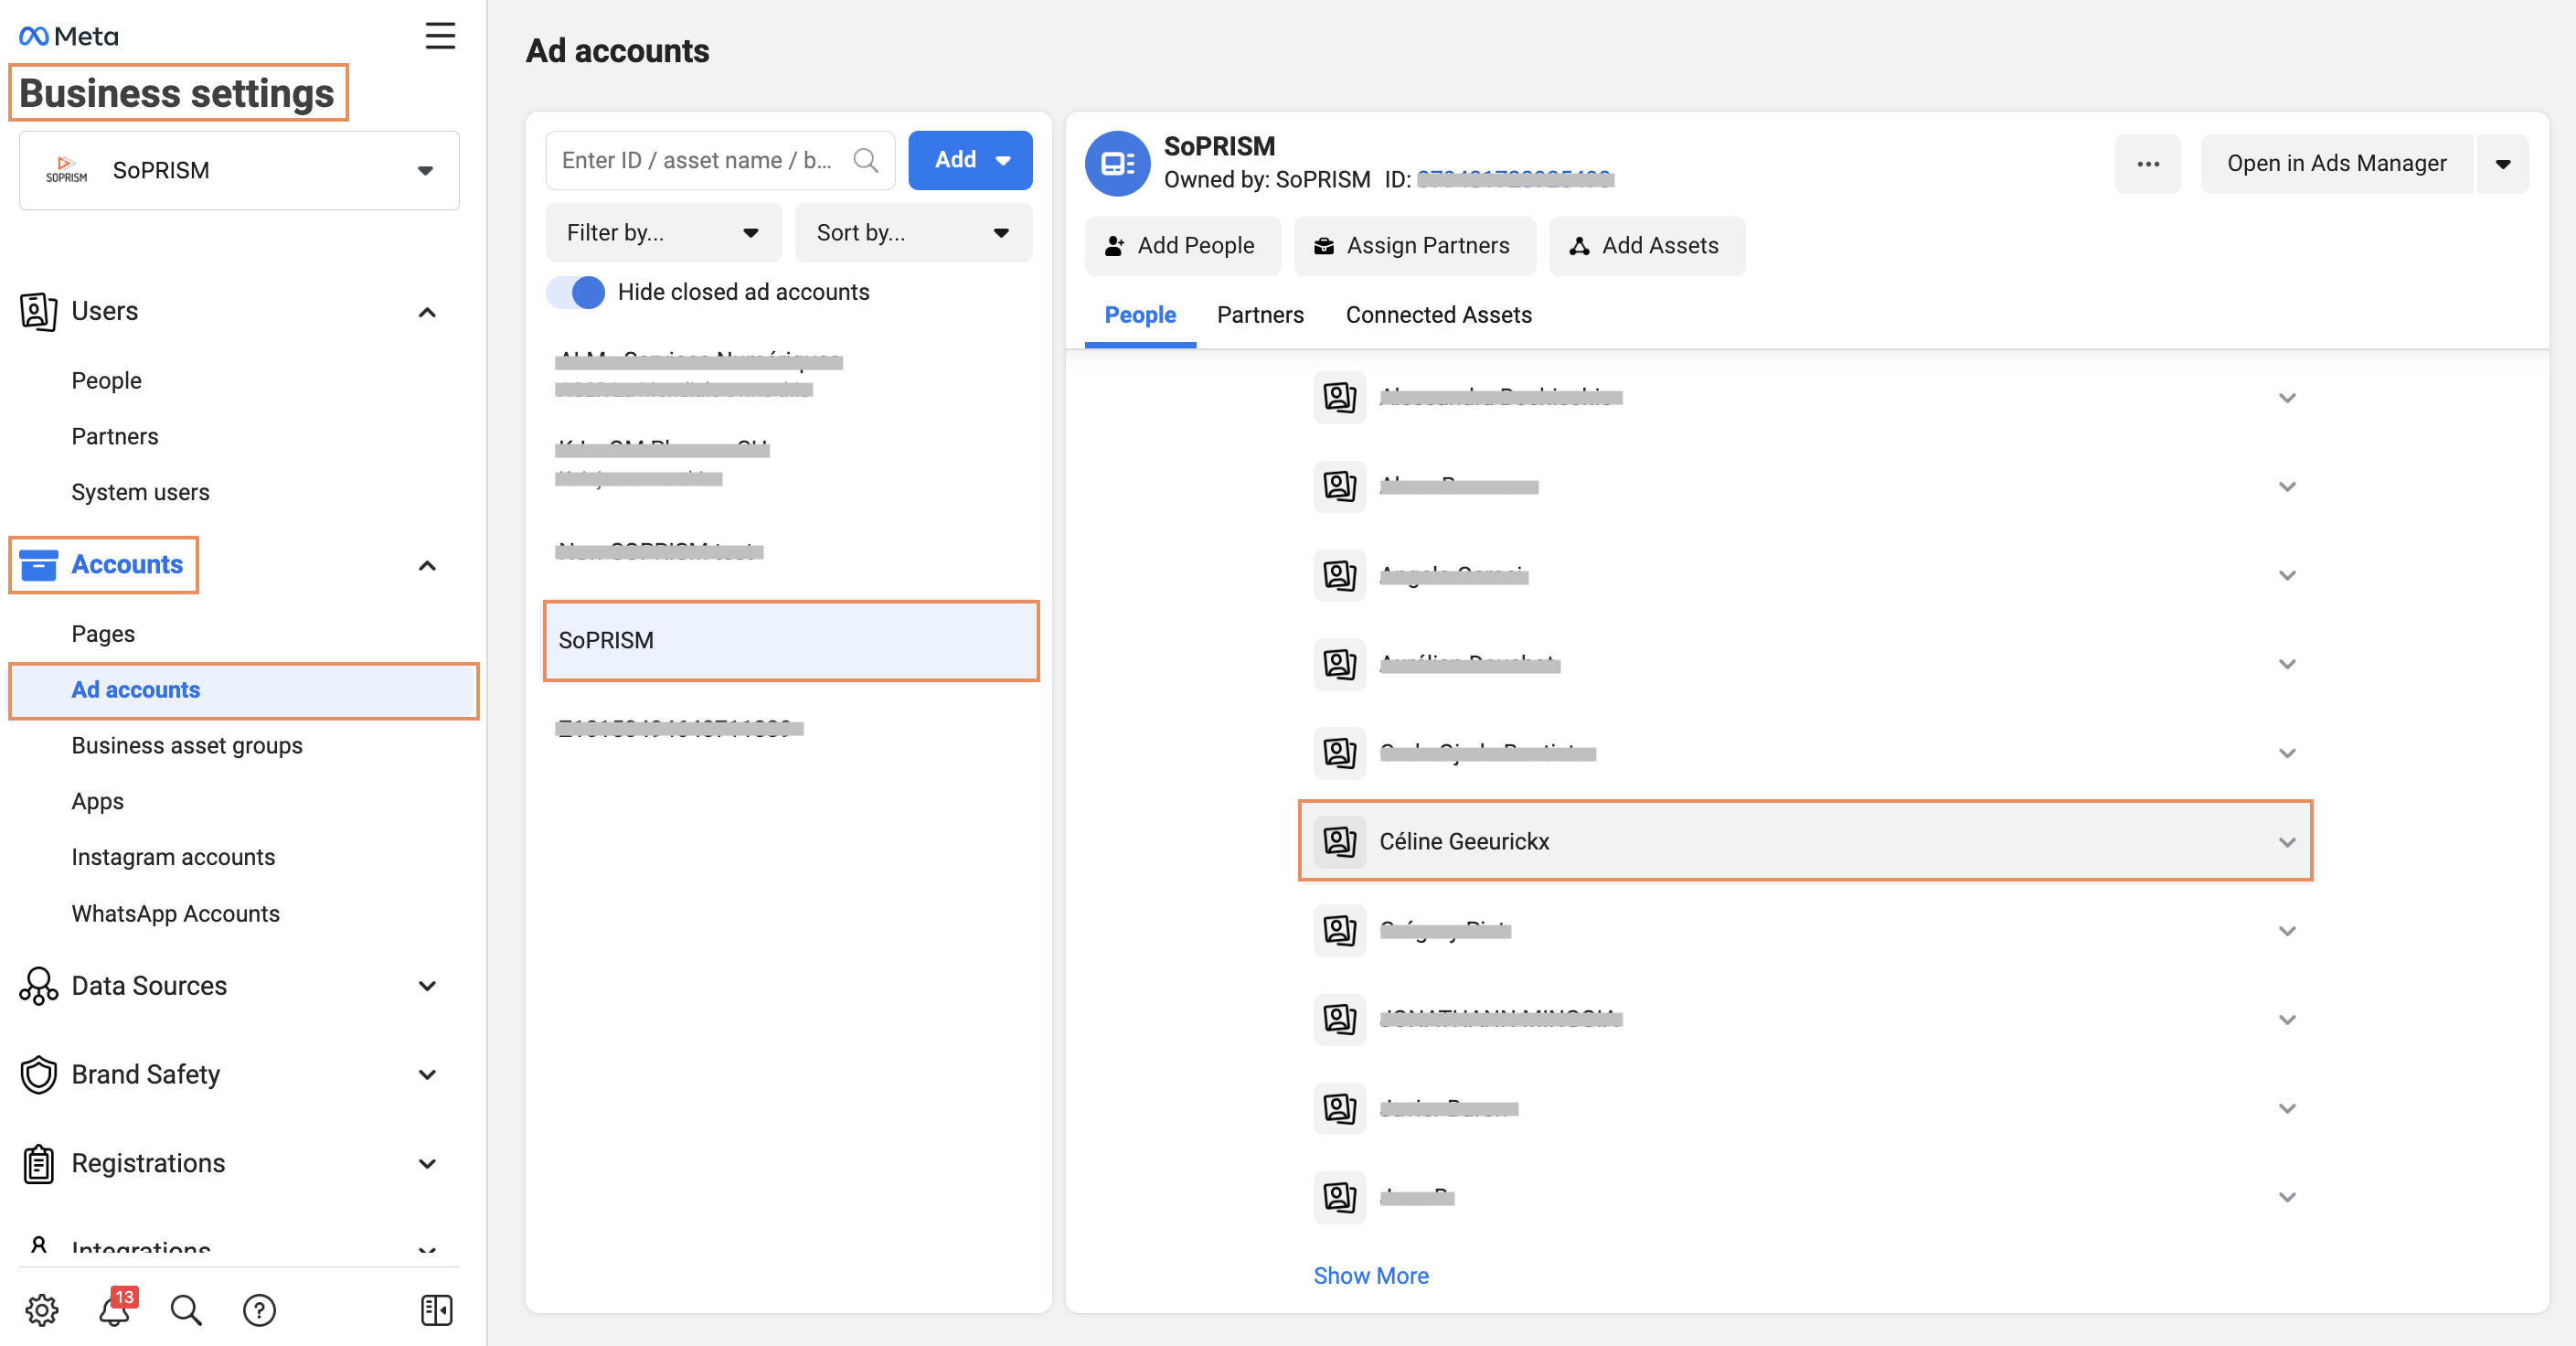Select Ad accounts menu item
The image size is (2576, 1346).
tap(243, 690)
